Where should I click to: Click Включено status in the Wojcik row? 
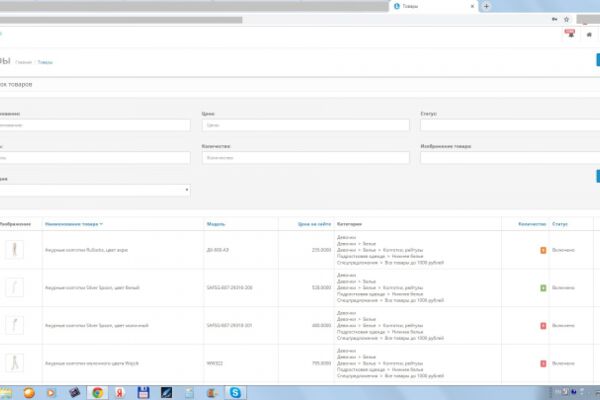563,363
